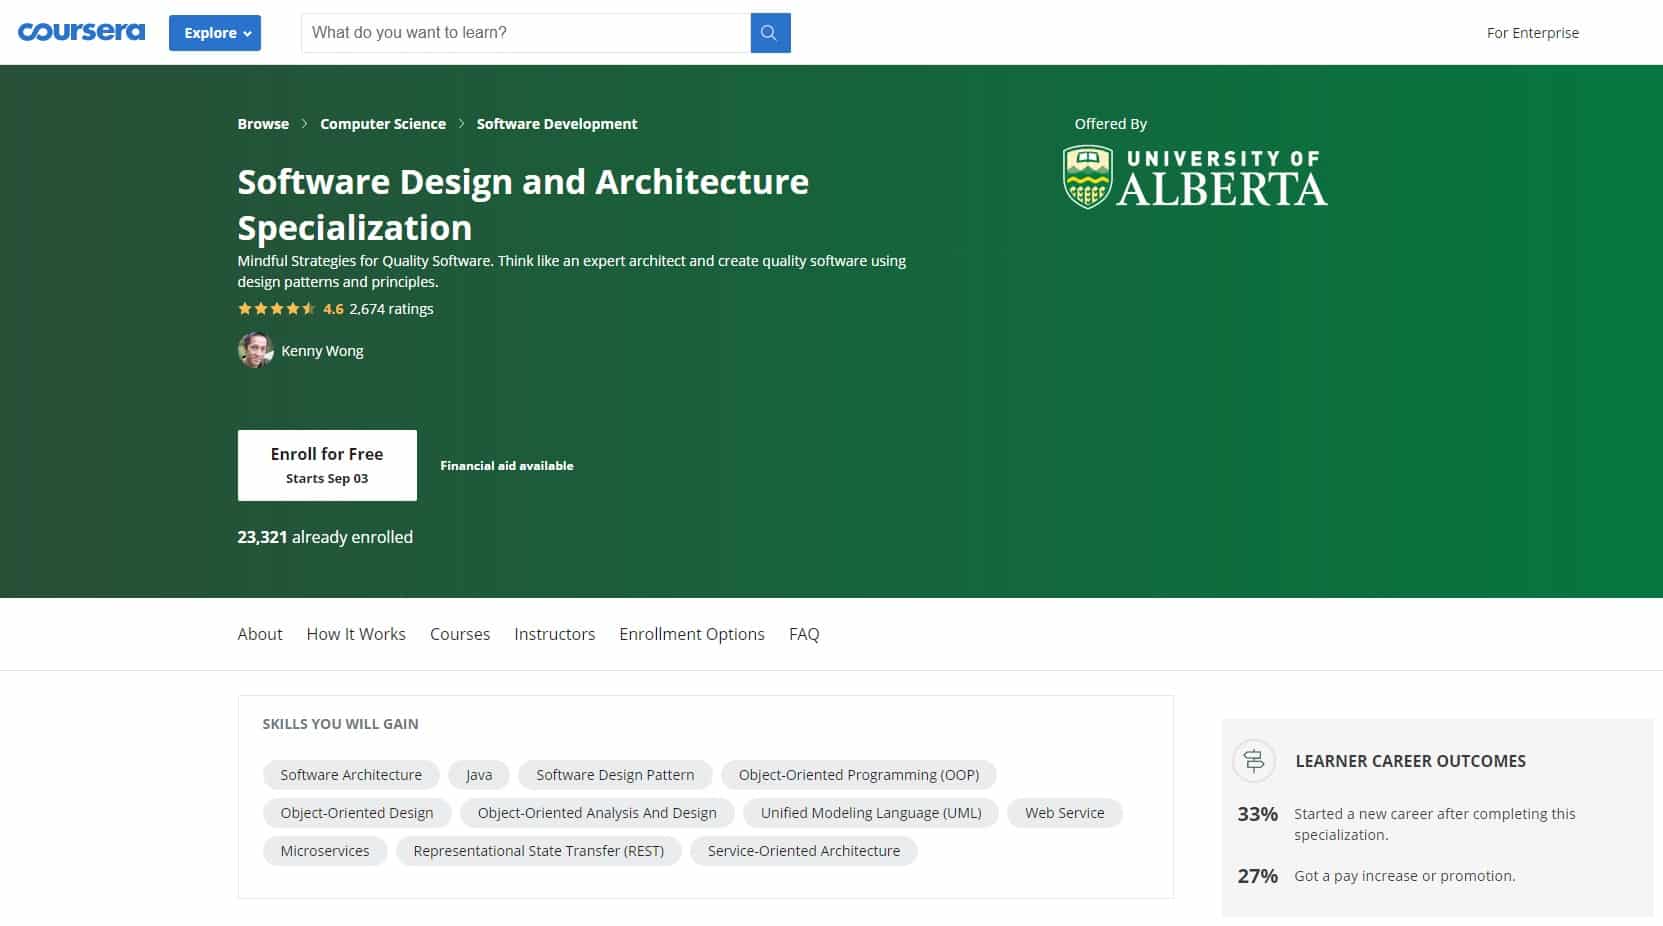The image size is (1663, 926).
Task: Click Kenny Wong's profile photo
Action: (255, 350)
